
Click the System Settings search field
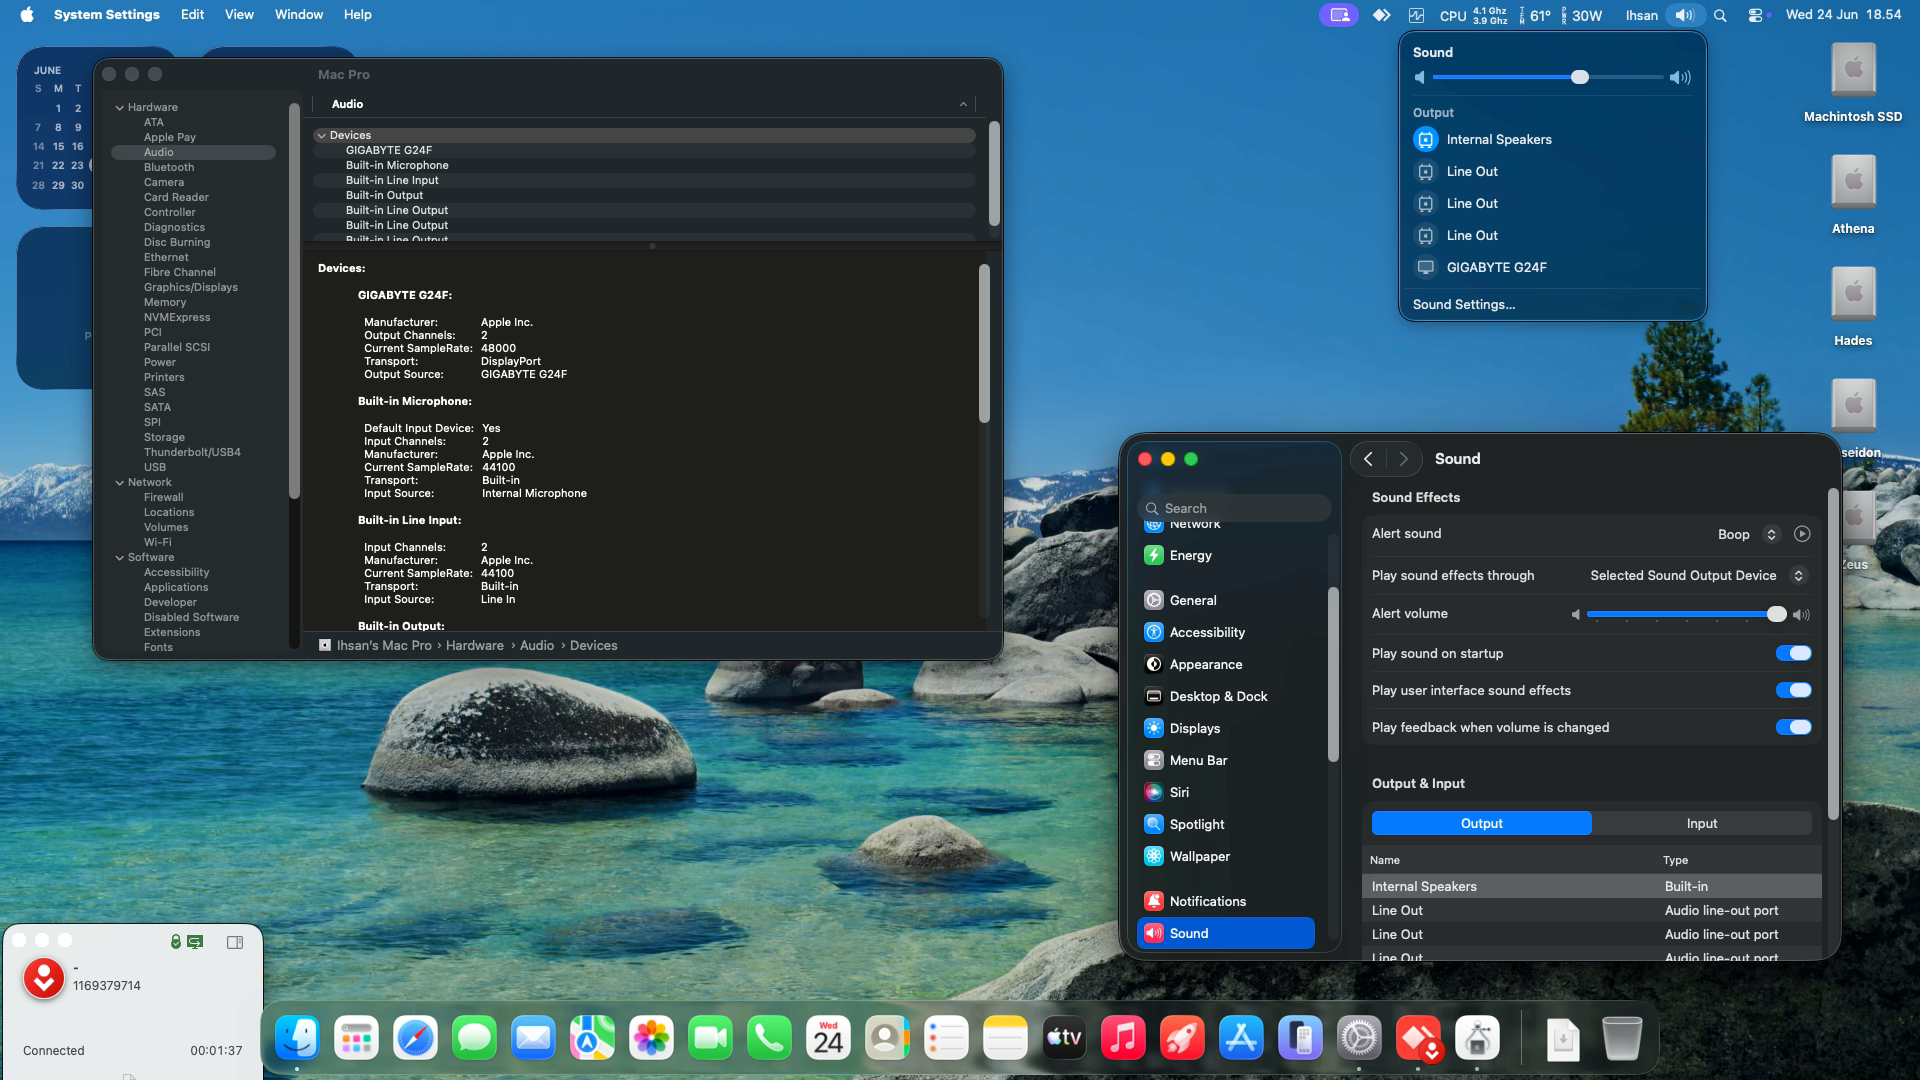pos(1237,509)
